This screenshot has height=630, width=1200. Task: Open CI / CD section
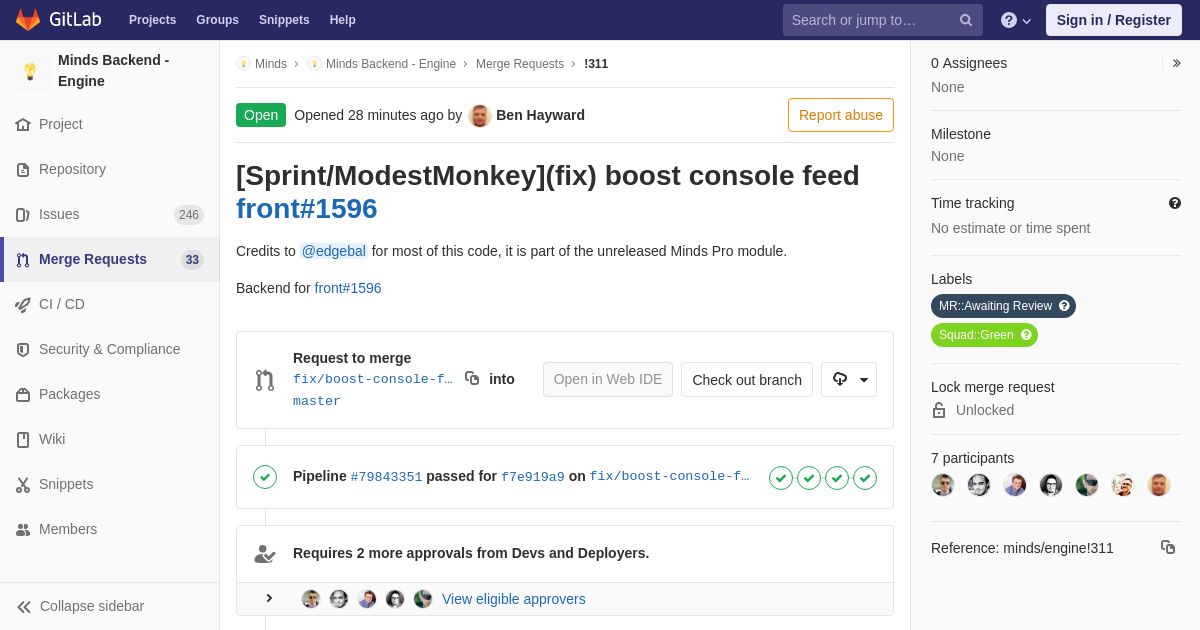(x=110, y=304)
